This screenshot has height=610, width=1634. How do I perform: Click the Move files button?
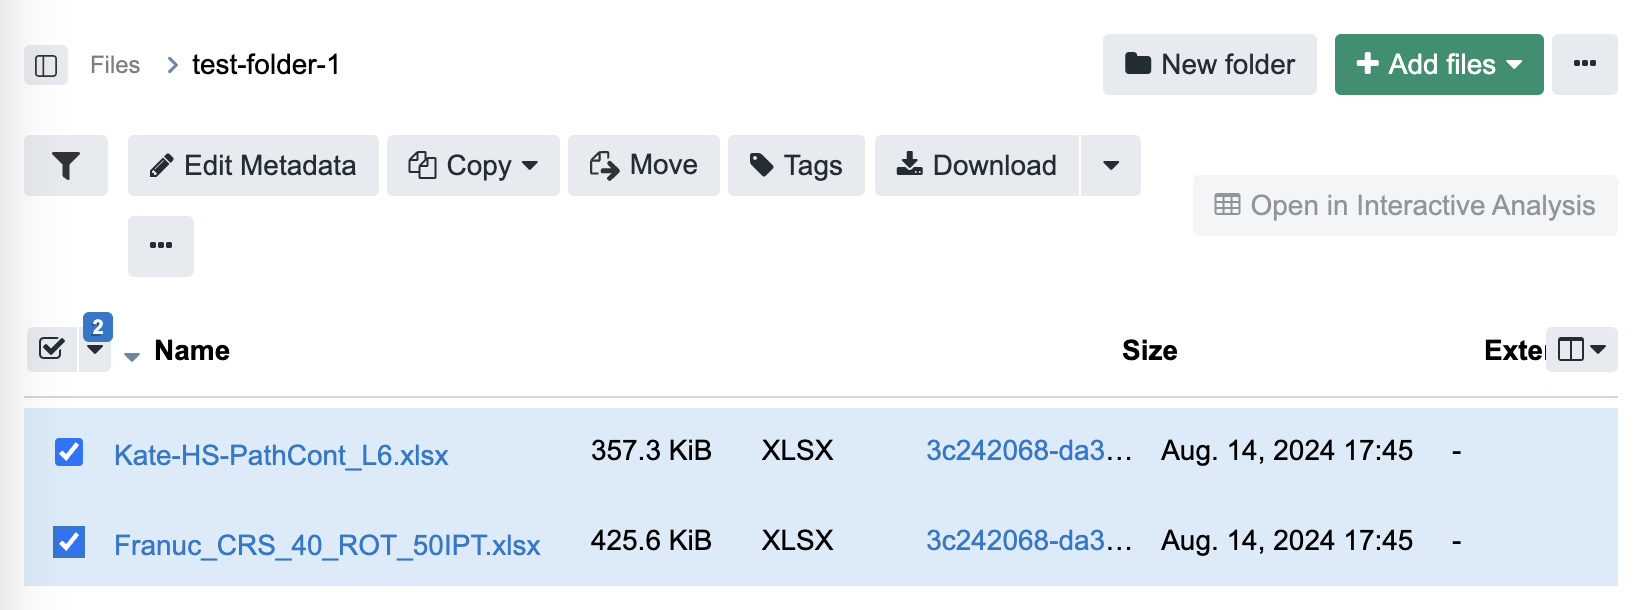tap(644, 165)
